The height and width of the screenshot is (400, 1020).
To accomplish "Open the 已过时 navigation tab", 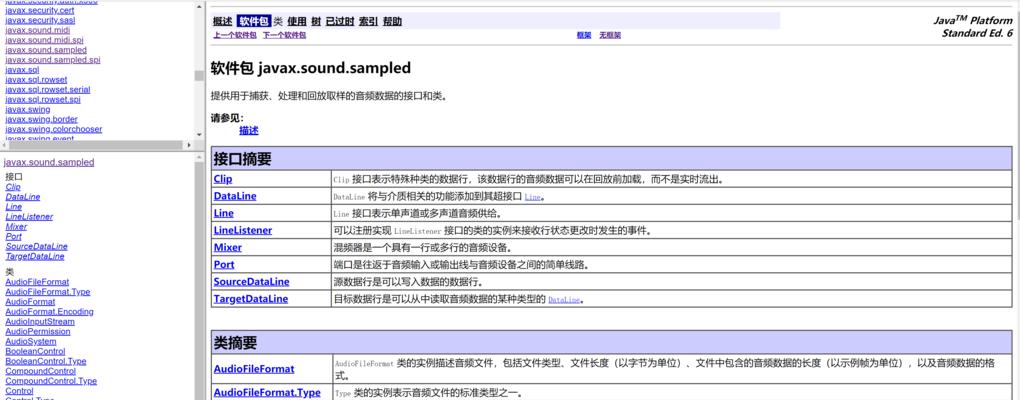I will (x=340, y=21).
